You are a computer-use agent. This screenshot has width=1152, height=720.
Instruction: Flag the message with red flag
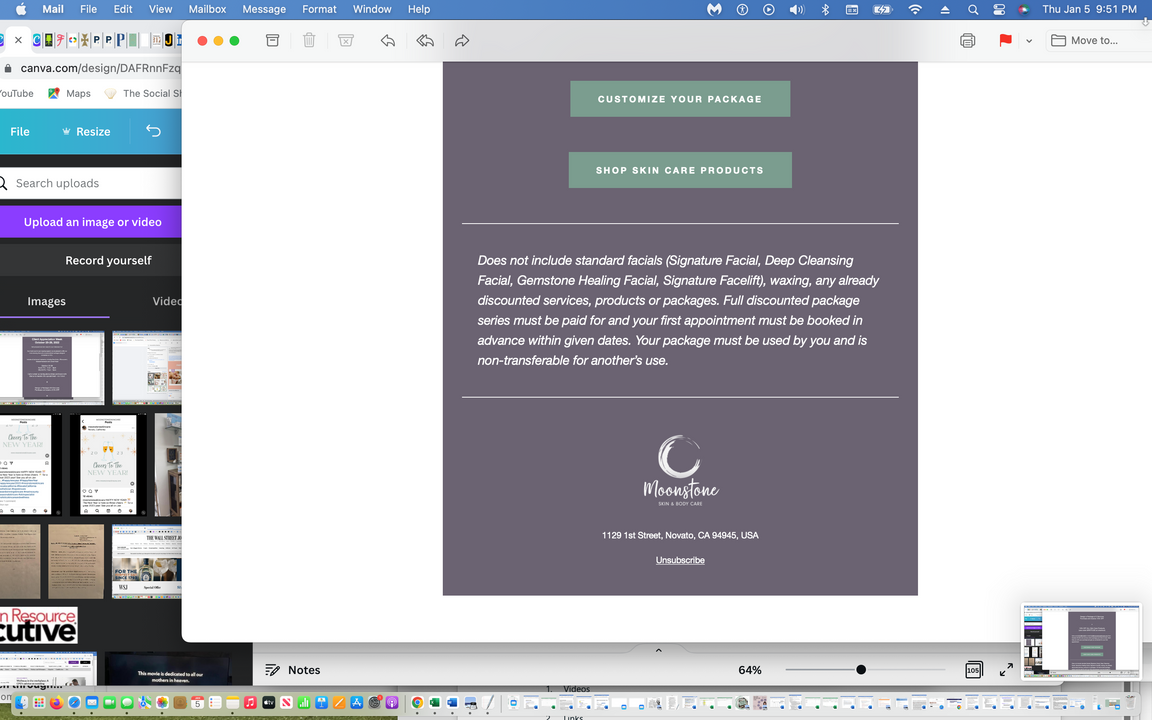coord(1005,41)
